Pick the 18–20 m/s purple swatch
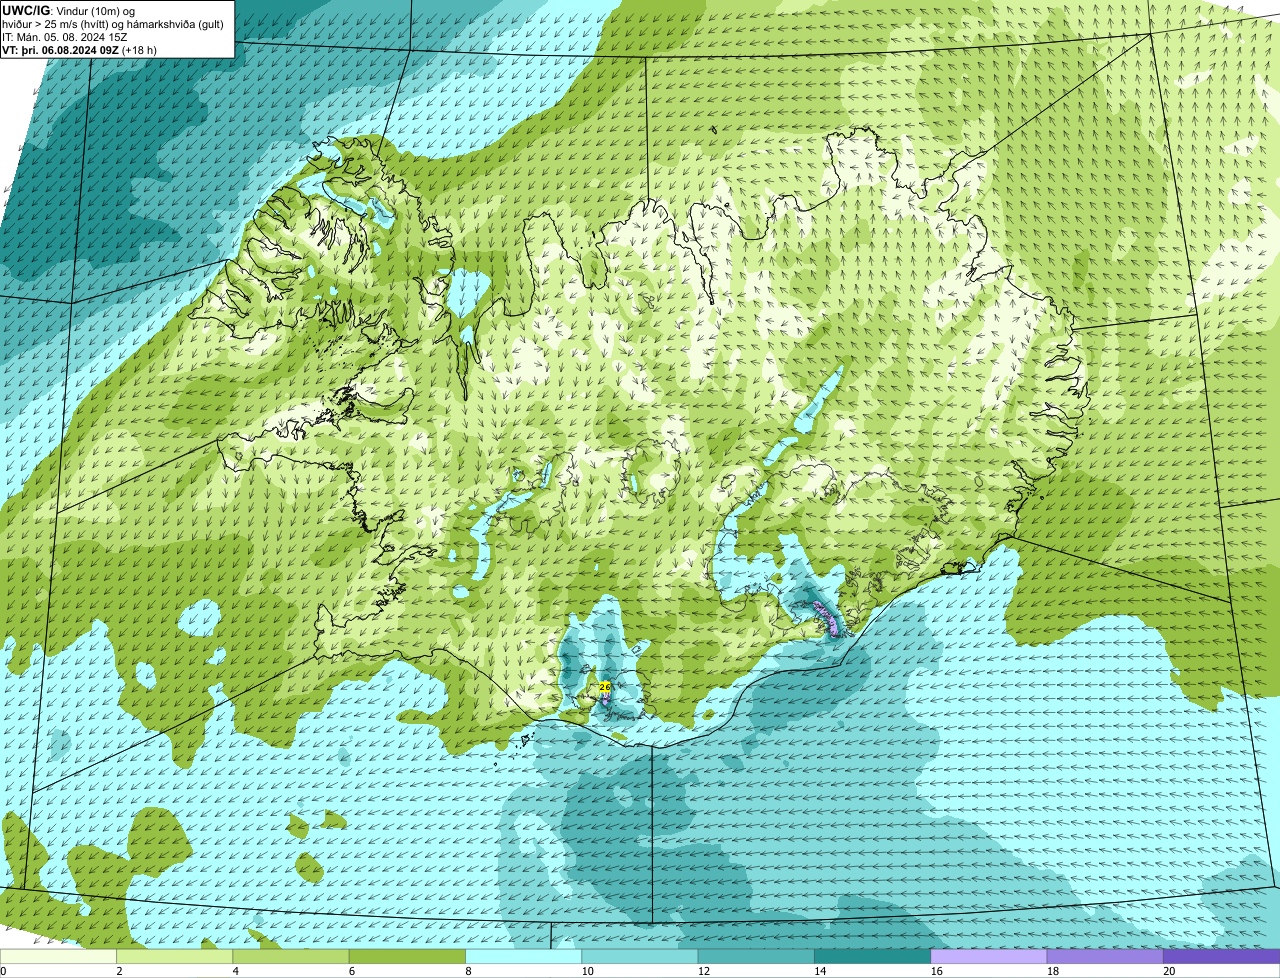The height and width of the screenshot is (978, 1280). point(1105,957)
